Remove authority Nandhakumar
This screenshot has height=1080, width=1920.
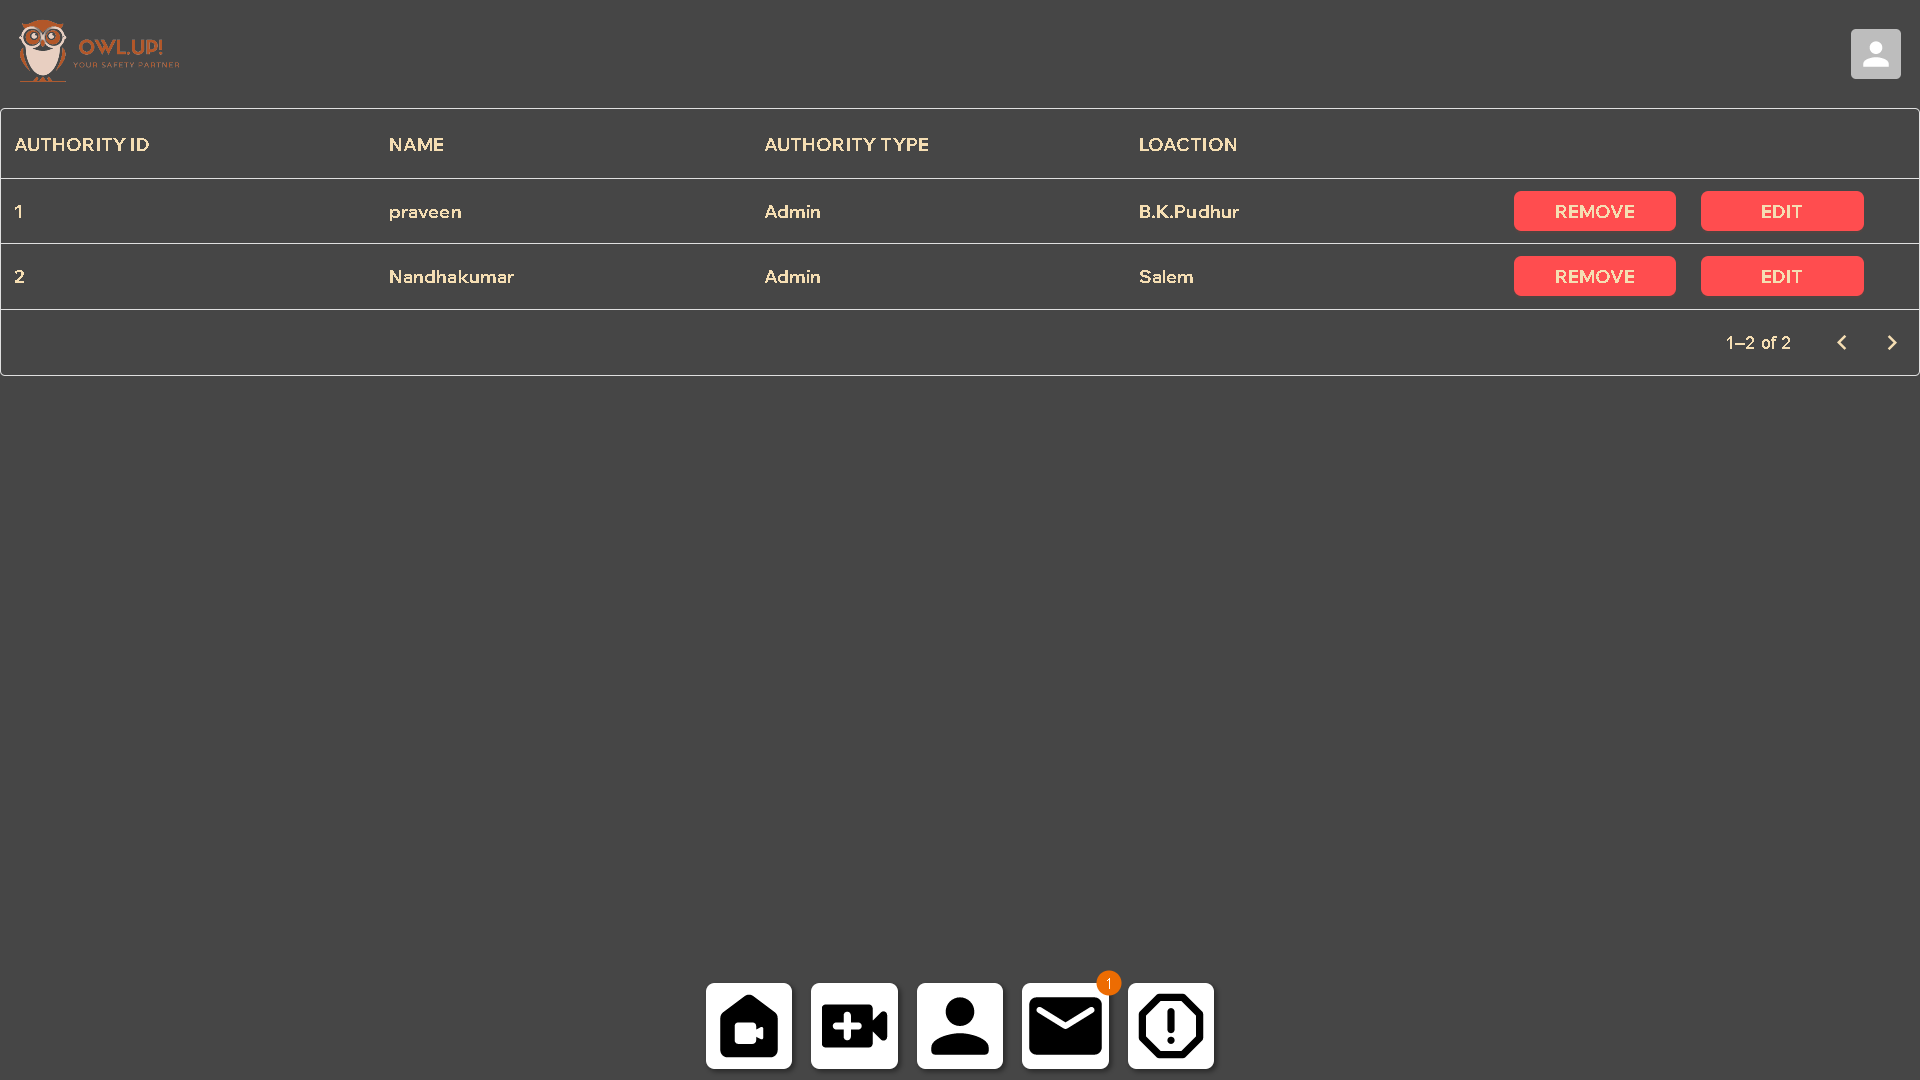[1594, 276]
